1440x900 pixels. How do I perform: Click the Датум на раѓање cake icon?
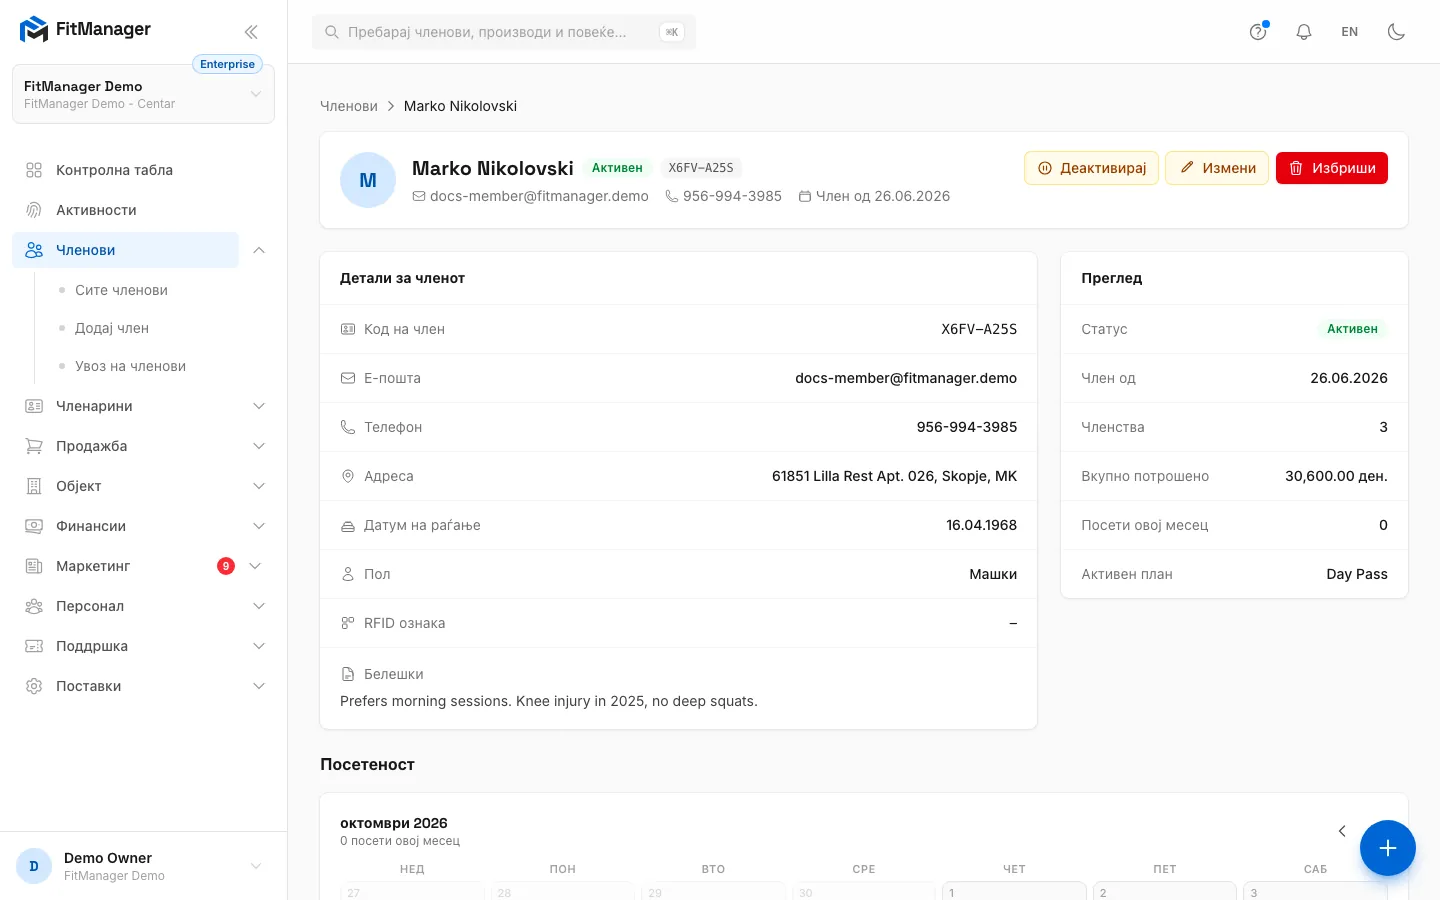pos(348,525)
